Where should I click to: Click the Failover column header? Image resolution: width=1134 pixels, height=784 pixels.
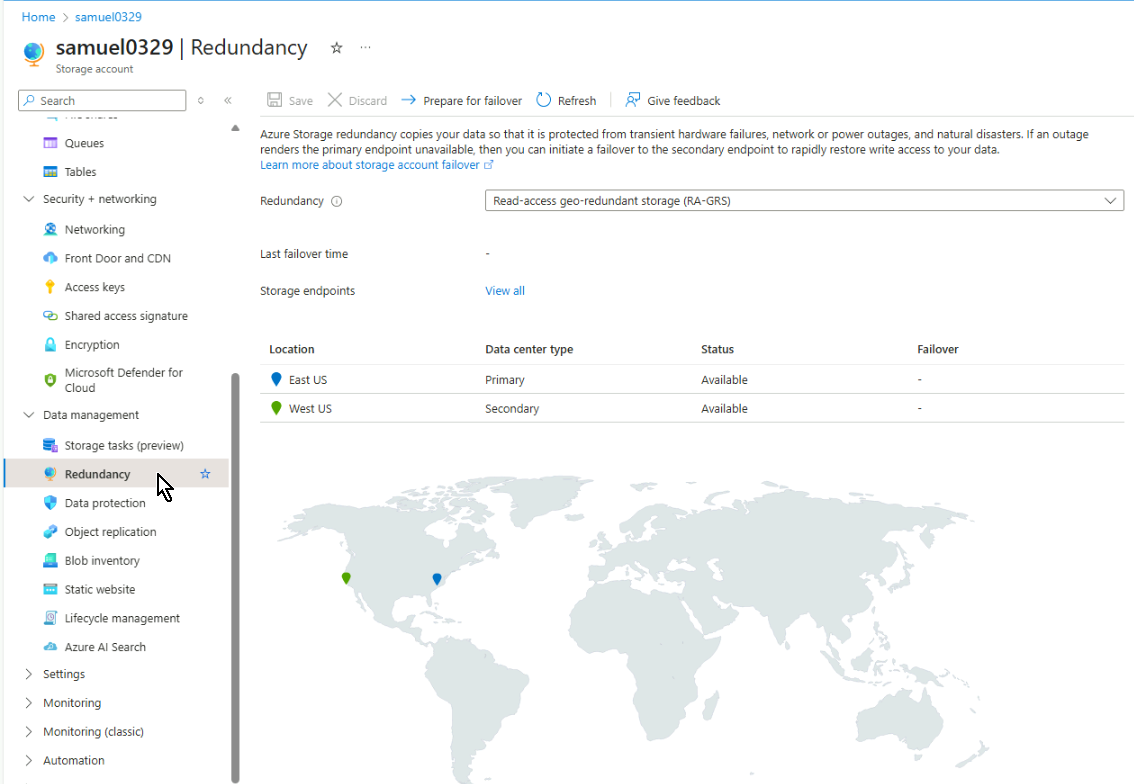click(x=937, y=349)
